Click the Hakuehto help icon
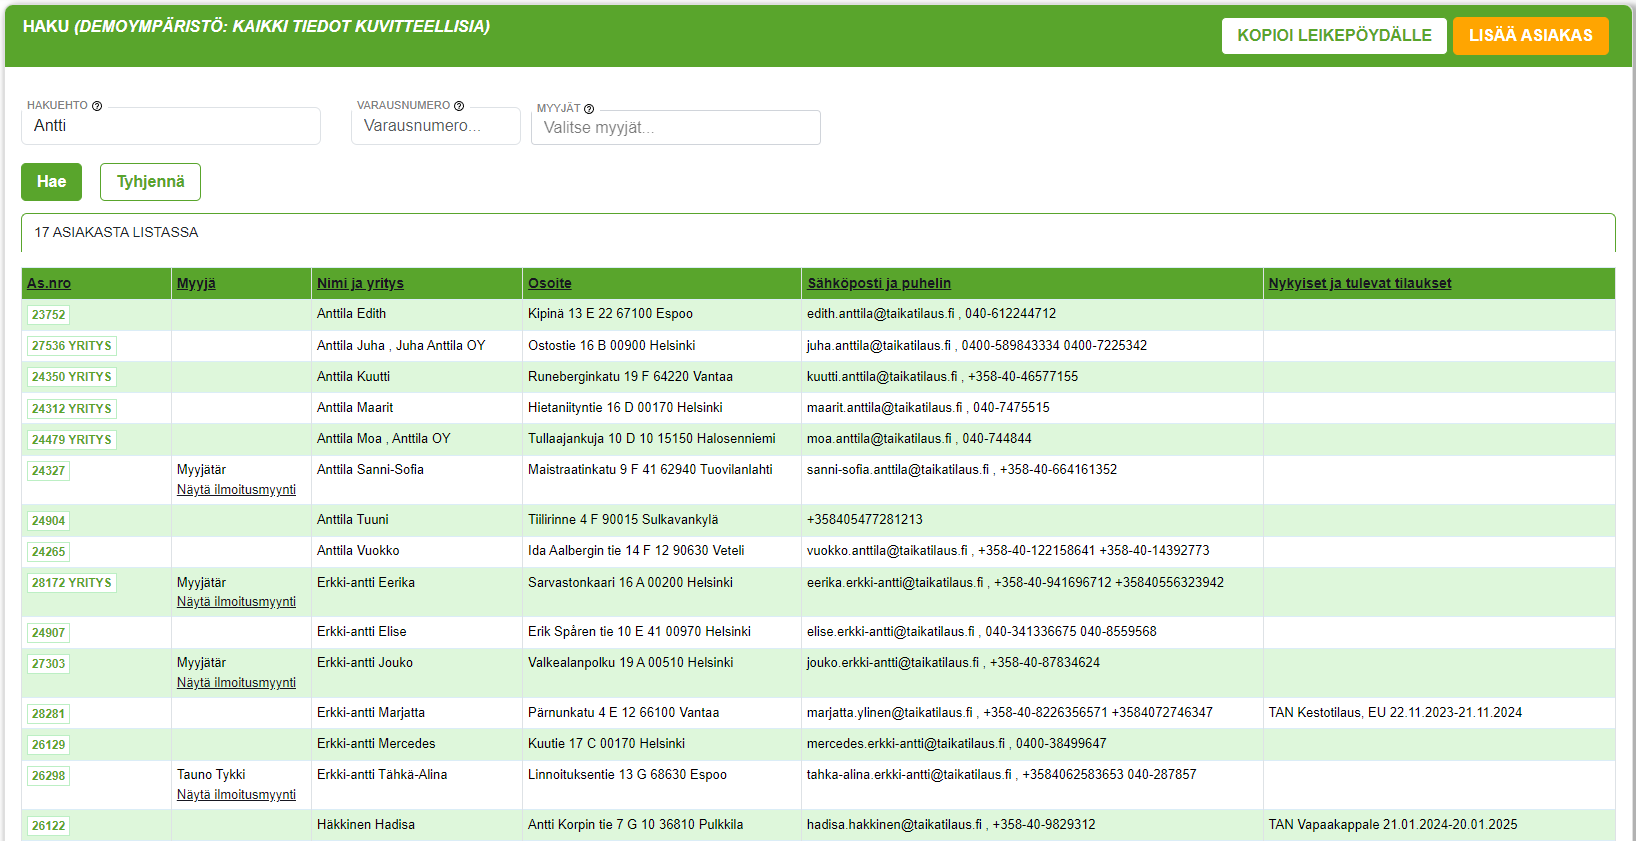 [97, 106]
